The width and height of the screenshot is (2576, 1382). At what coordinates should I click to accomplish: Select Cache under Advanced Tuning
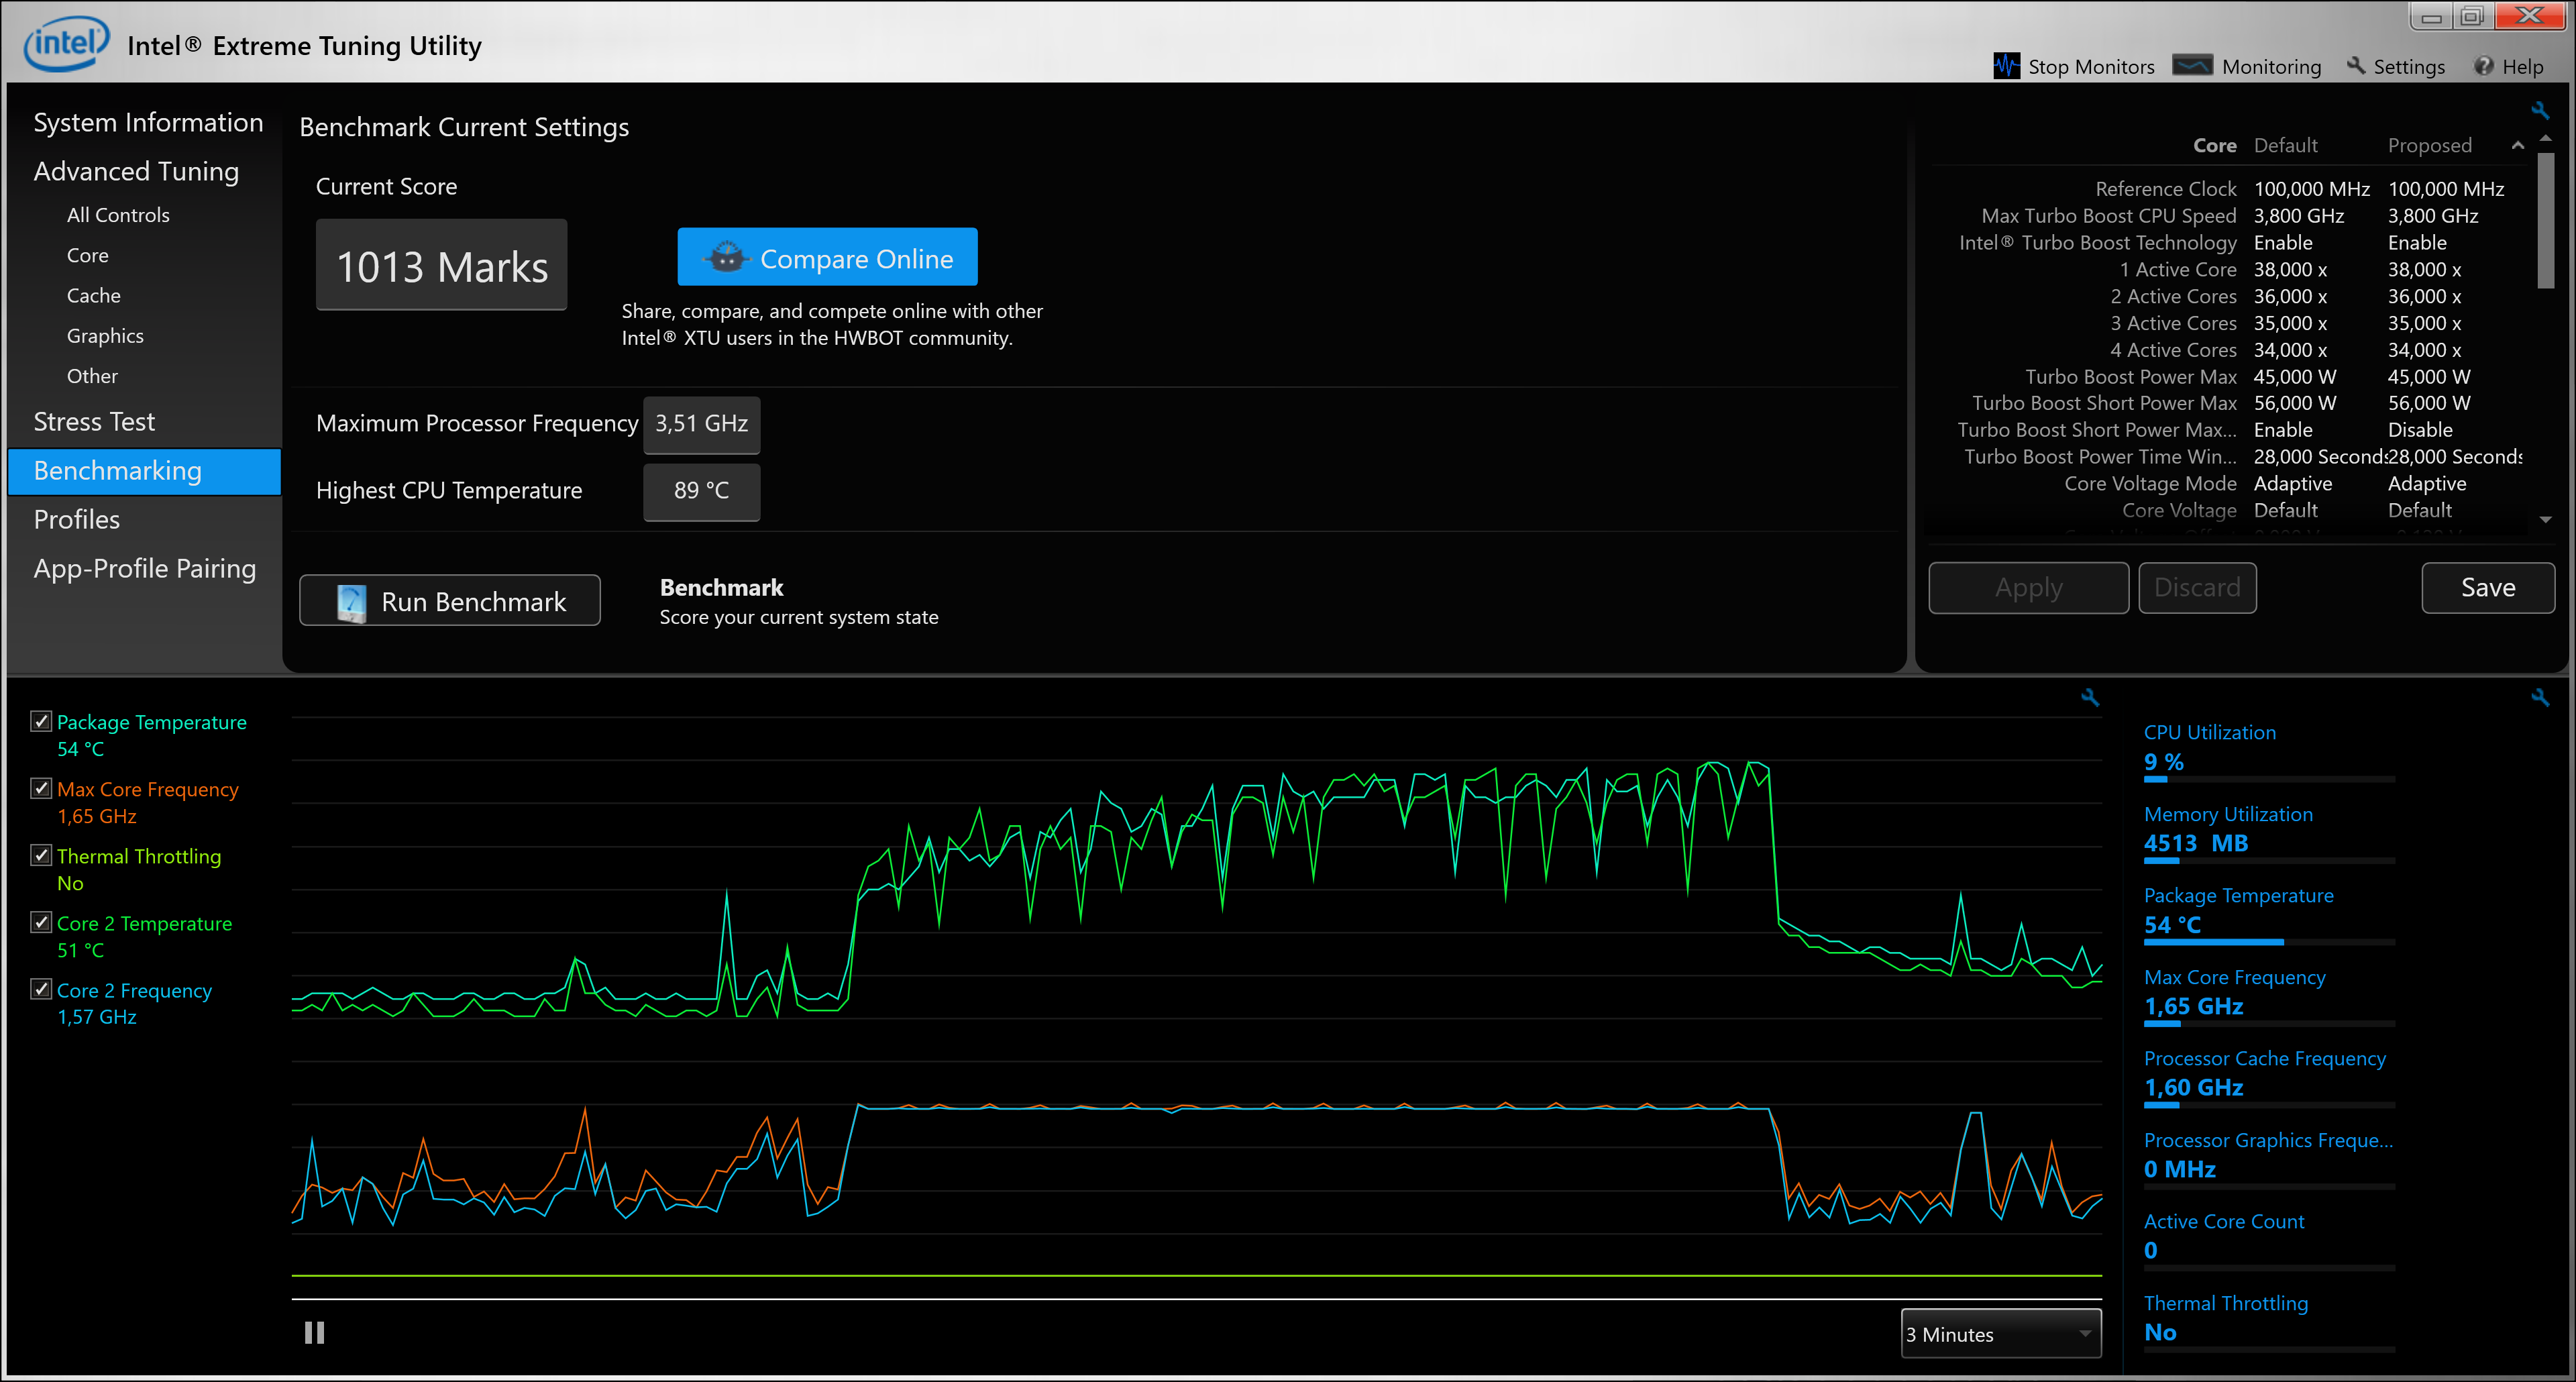click(x=94, y=295)
